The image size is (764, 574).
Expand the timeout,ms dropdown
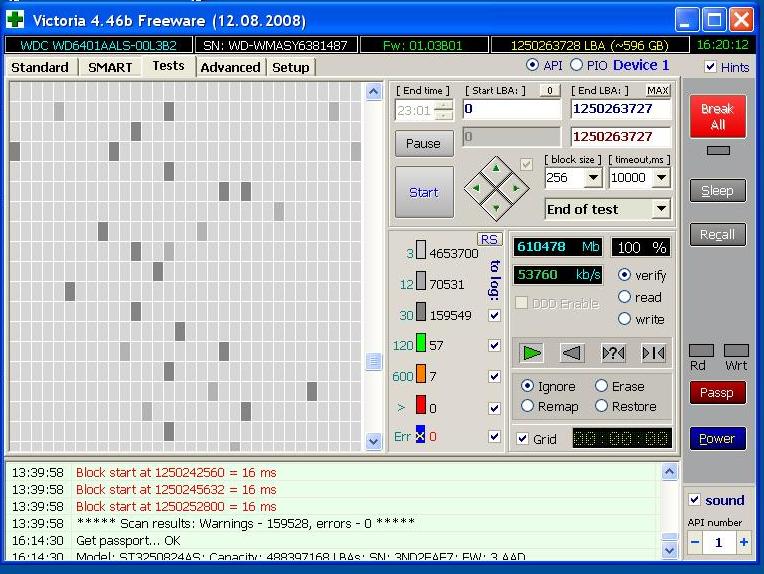(x=661, y=178)
